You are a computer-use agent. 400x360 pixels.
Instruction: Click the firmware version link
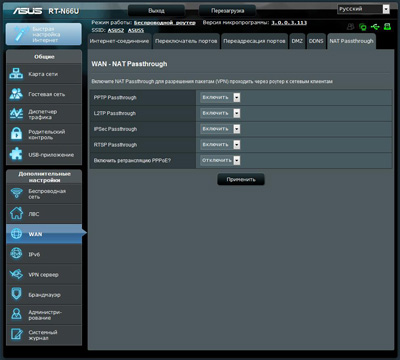[x=289, y=23]
